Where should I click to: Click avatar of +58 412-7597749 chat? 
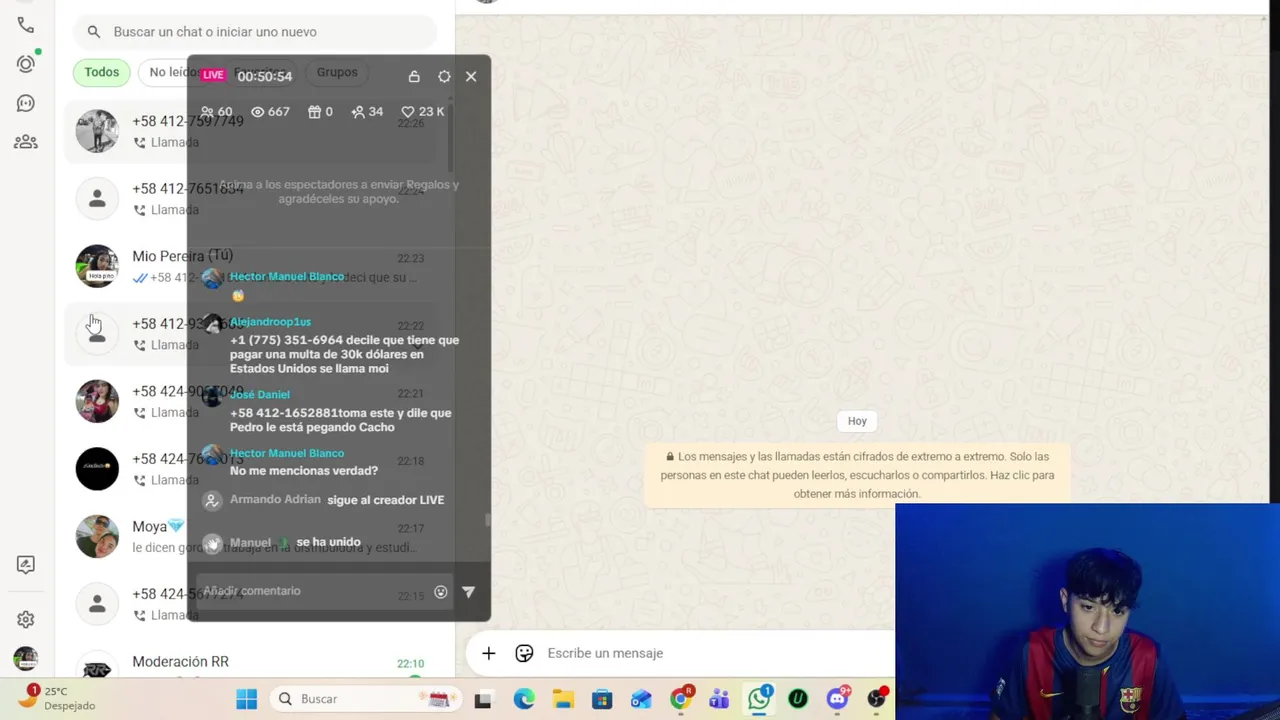pyautogui.click(x=97, y=131)
